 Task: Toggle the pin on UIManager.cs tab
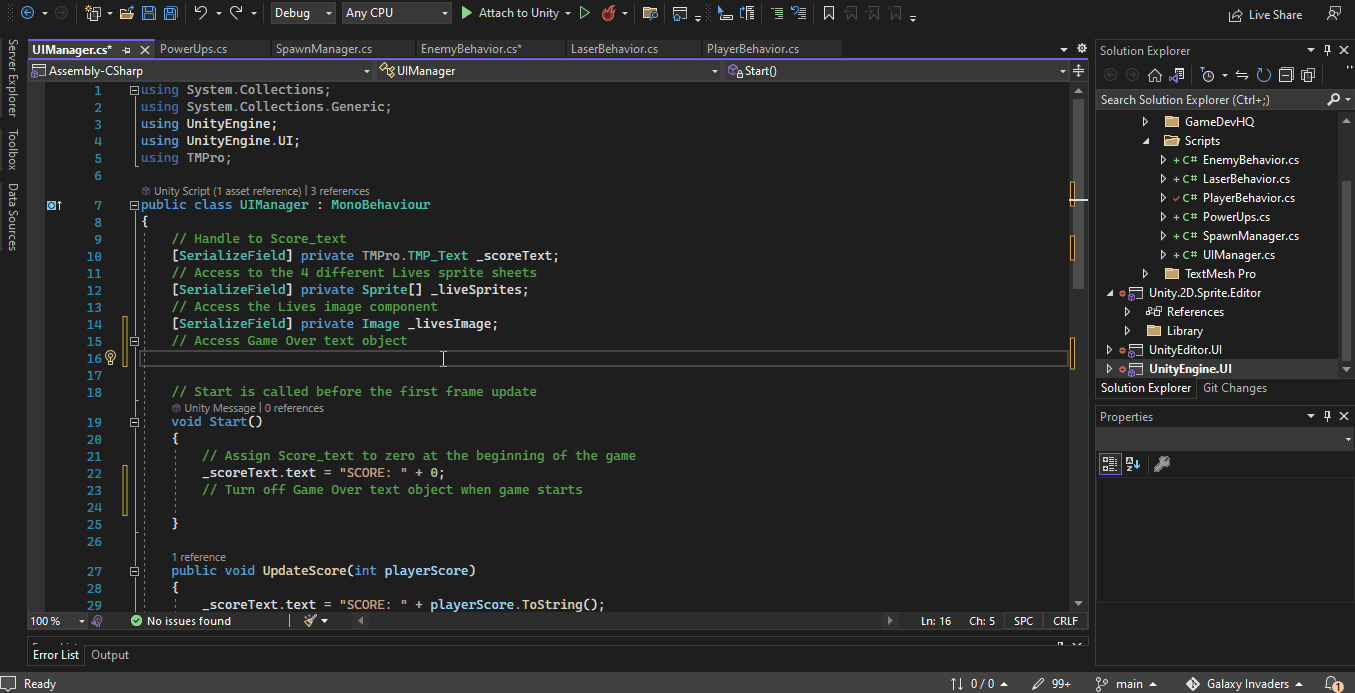[127, 49]
